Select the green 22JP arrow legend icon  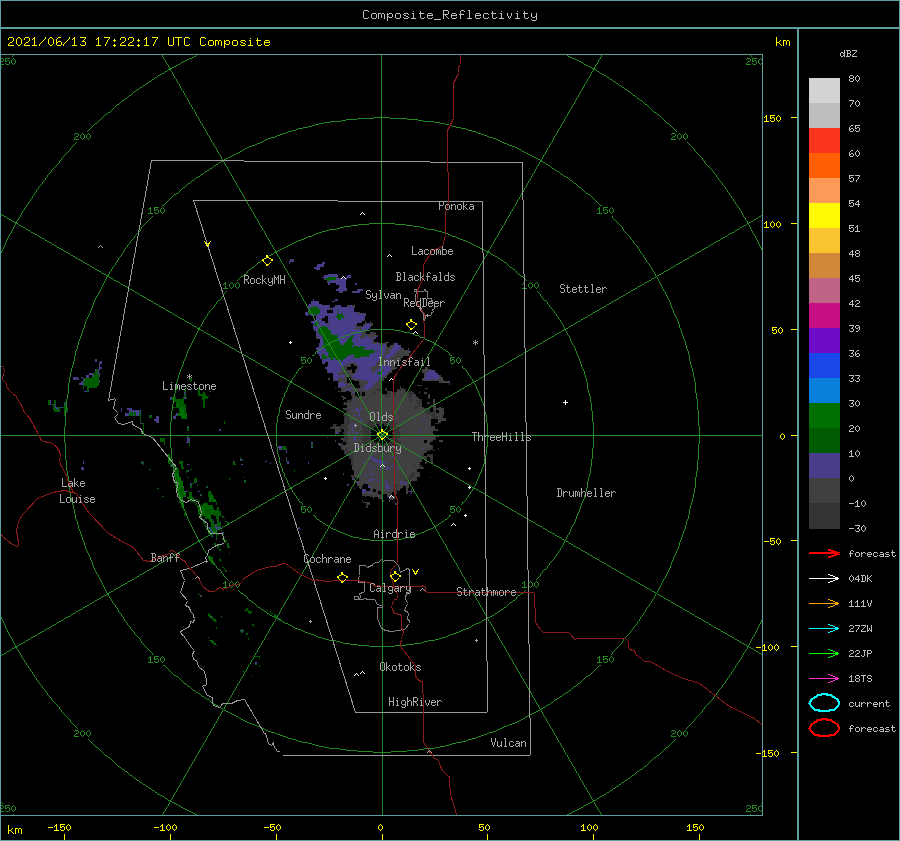point(824,653)
